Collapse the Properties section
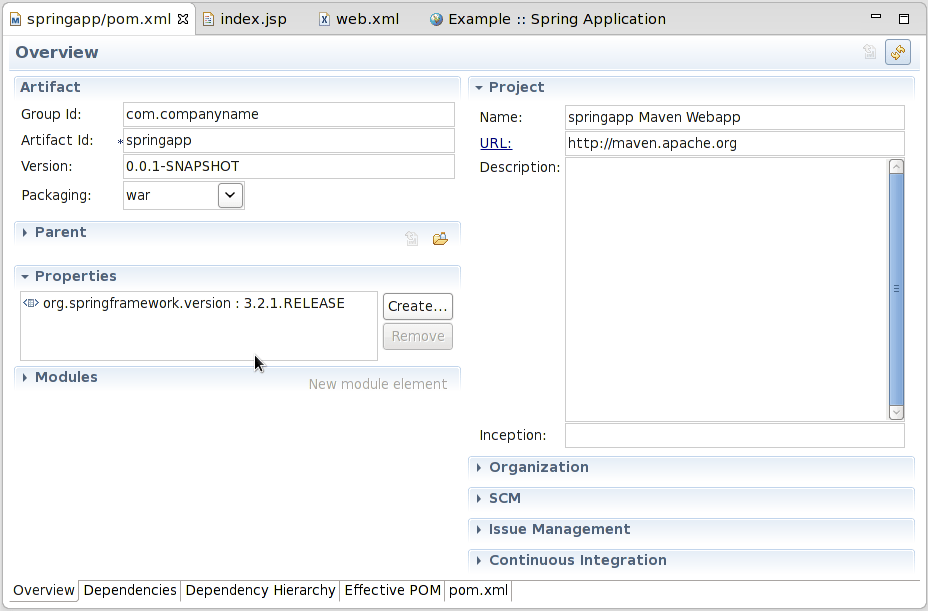Screen dimensions: 928x611 (x=24, y=276)
